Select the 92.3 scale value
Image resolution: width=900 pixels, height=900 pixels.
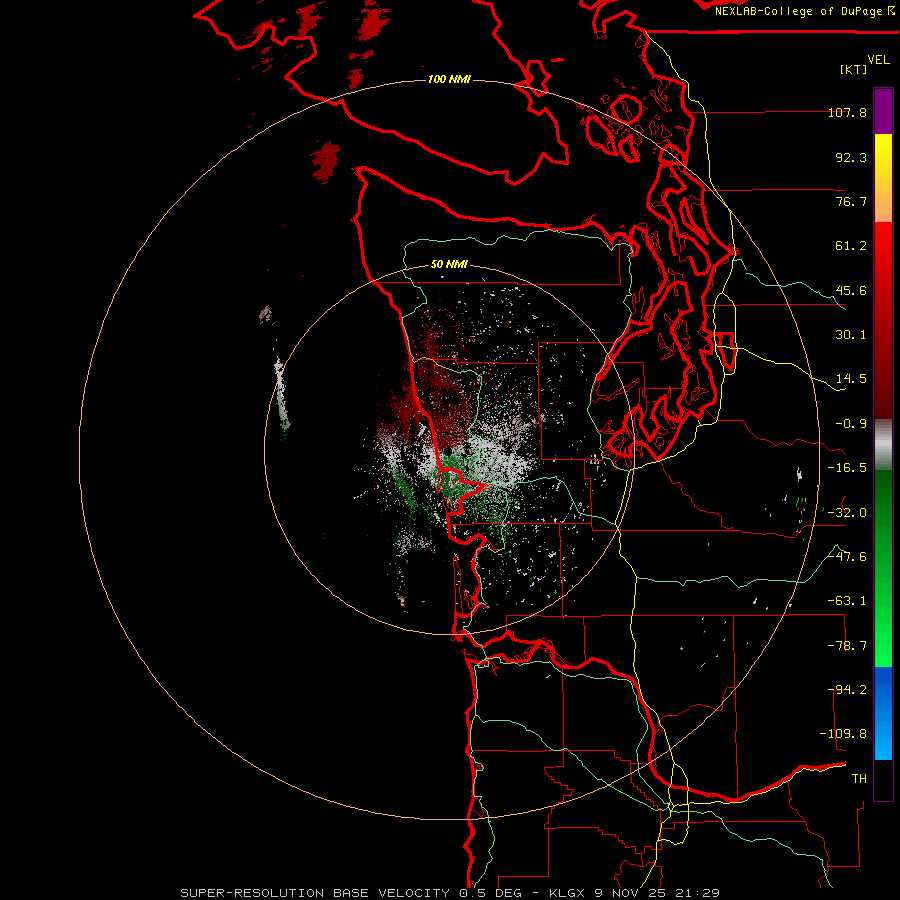[x=851, y=157]
